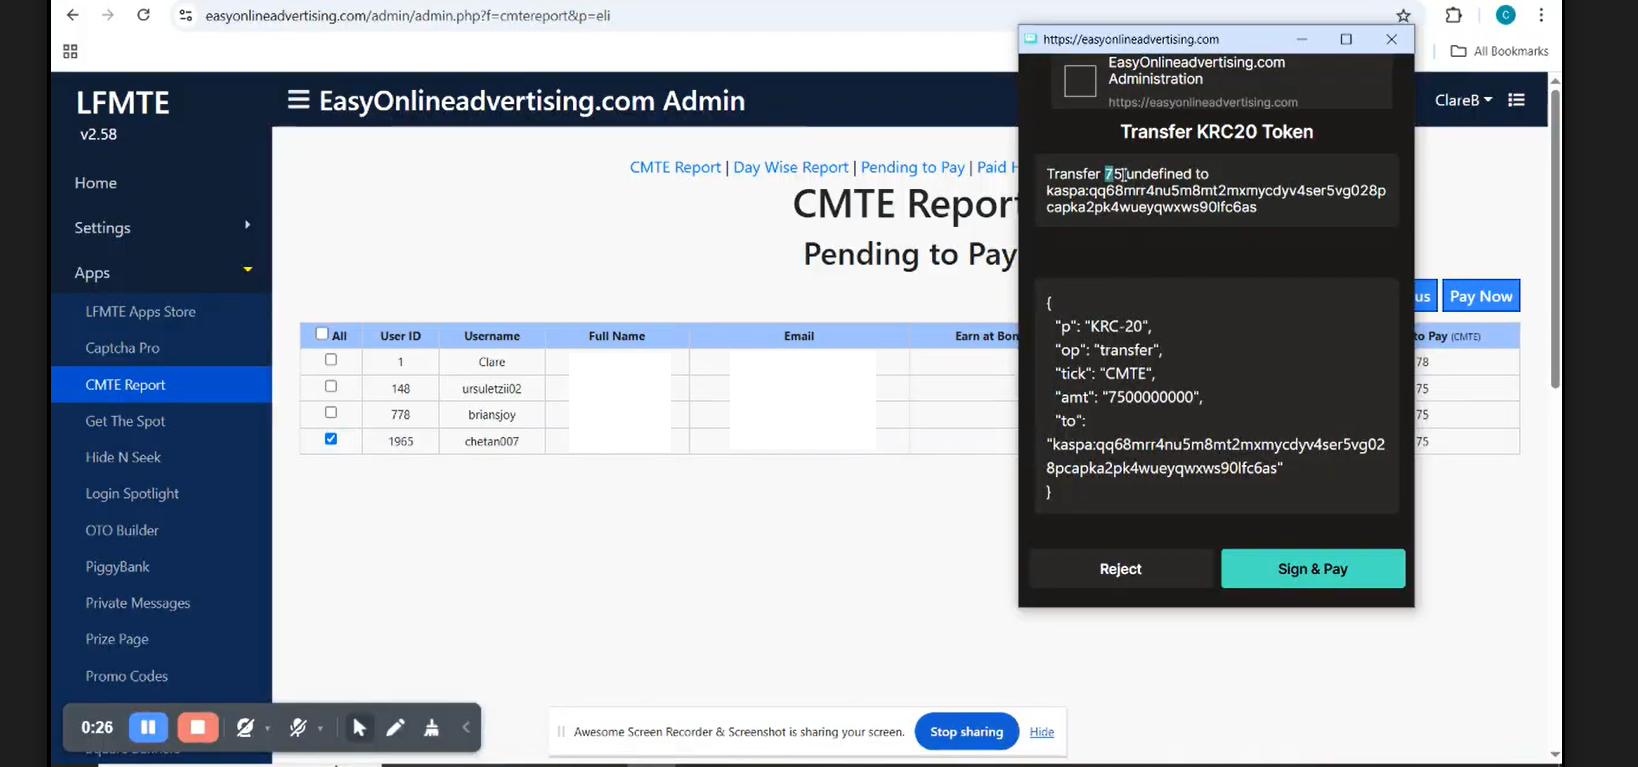Reload the browser page
The height and width of the screenshot is (767, 1638).
coord(143,15)
